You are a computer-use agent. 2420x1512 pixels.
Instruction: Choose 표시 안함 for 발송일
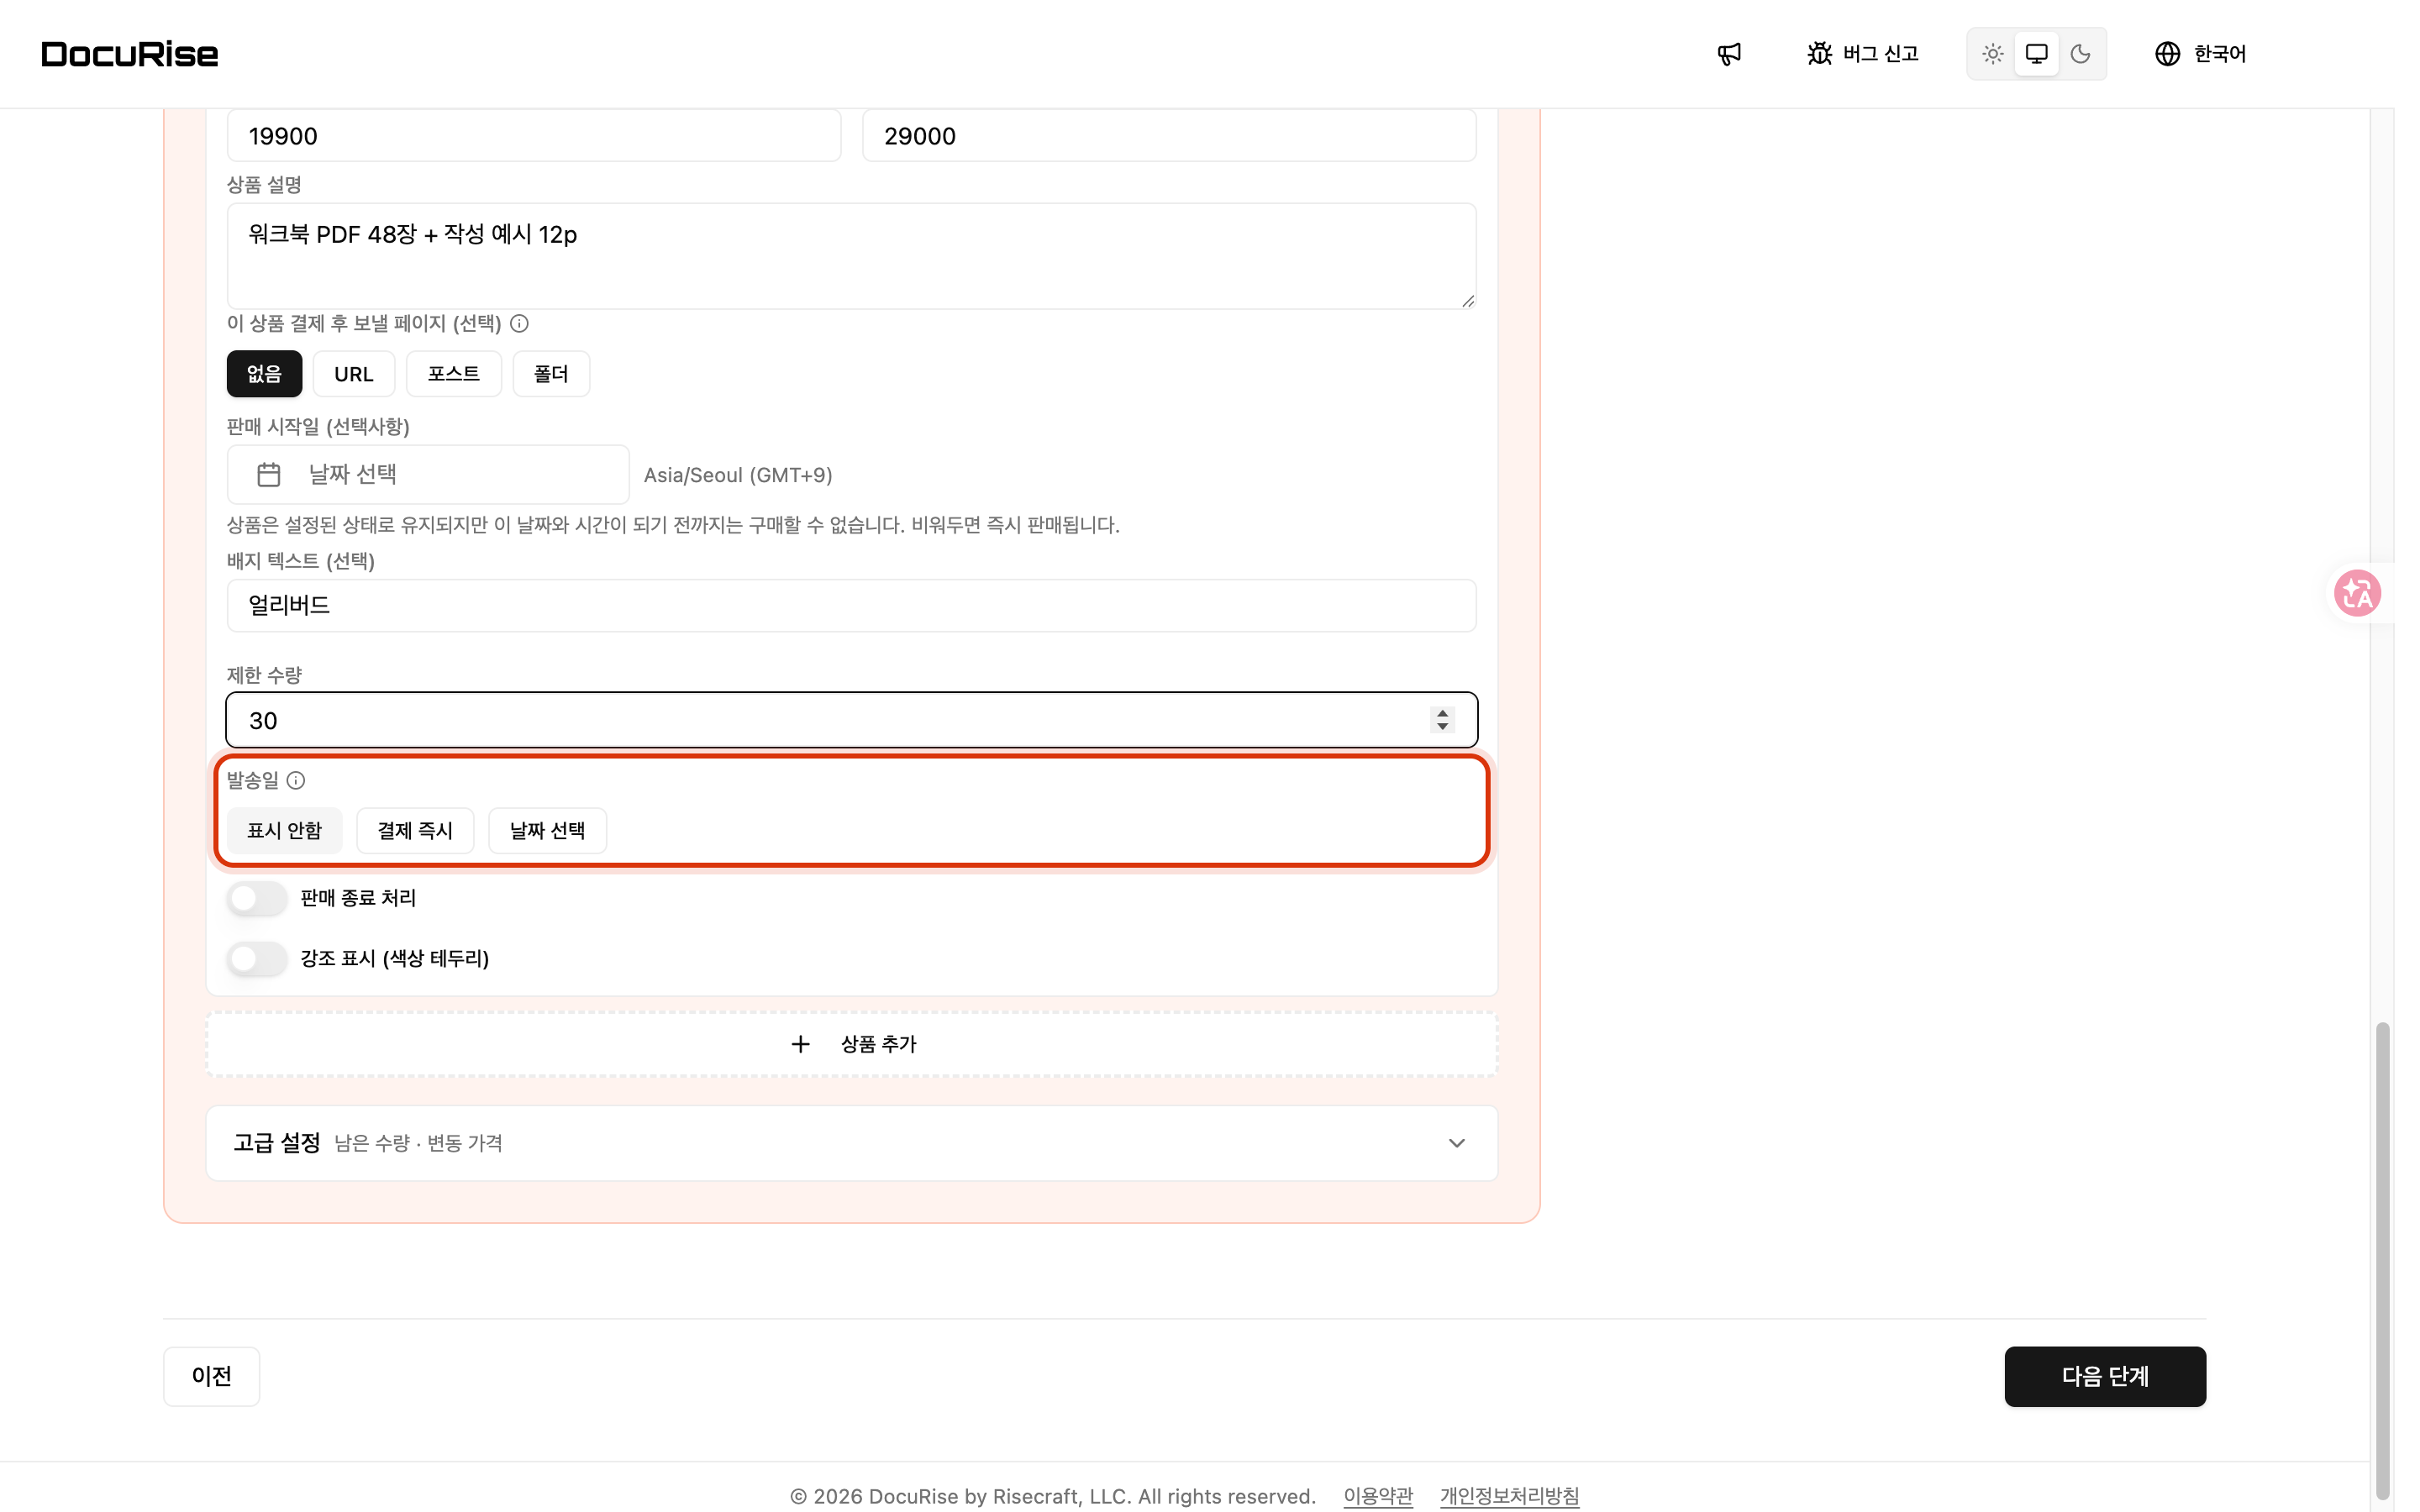point(284,830)
